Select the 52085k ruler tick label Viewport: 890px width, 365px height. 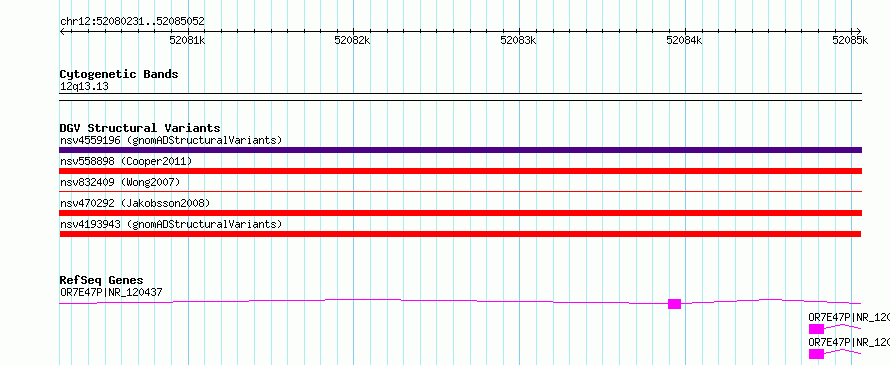click(850, 40)
